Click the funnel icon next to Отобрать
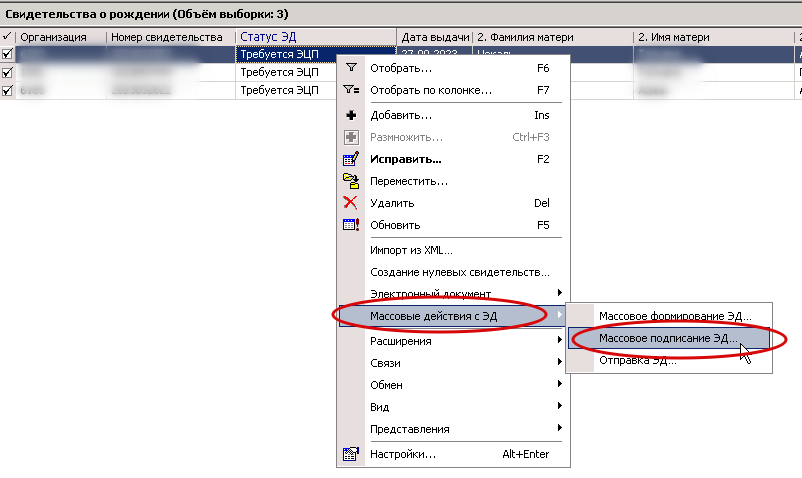Image resolution: width=802 pixels, height=478 pixels. point(351,68)
